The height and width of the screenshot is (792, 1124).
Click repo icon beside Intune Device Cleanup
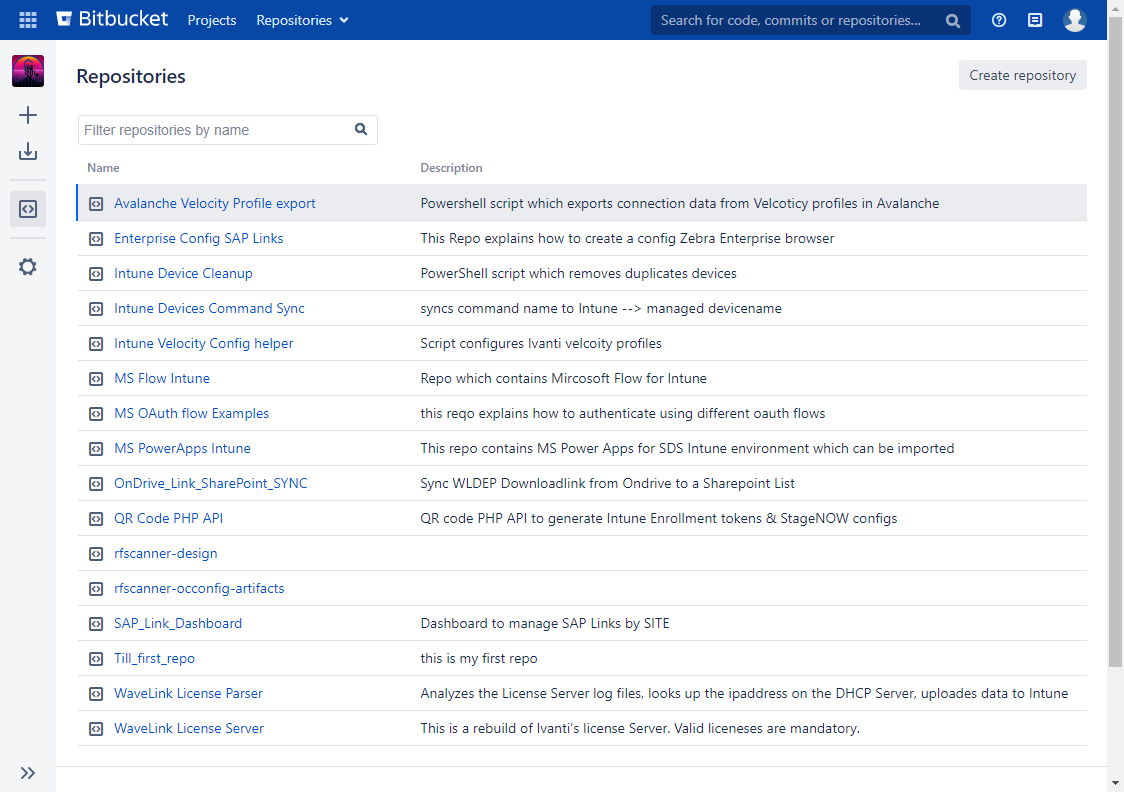(x=96, y=274)
